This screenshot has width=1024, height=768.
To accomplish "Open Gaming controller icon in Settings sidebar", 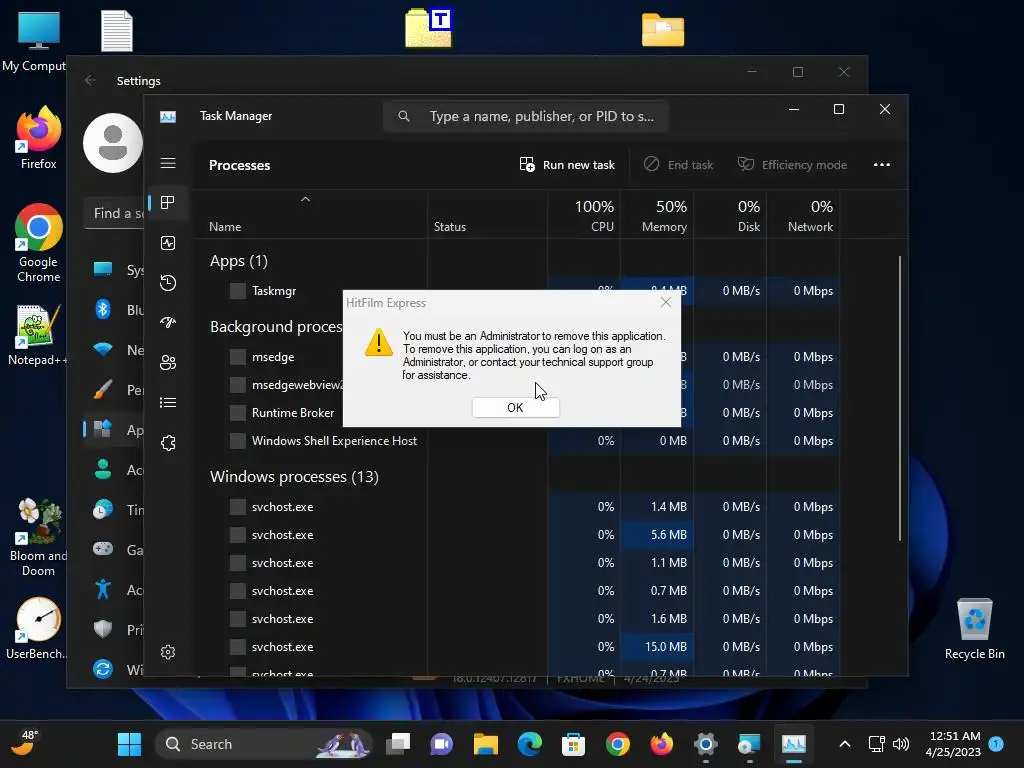I will pyautogui.click(x=103, y=549).
